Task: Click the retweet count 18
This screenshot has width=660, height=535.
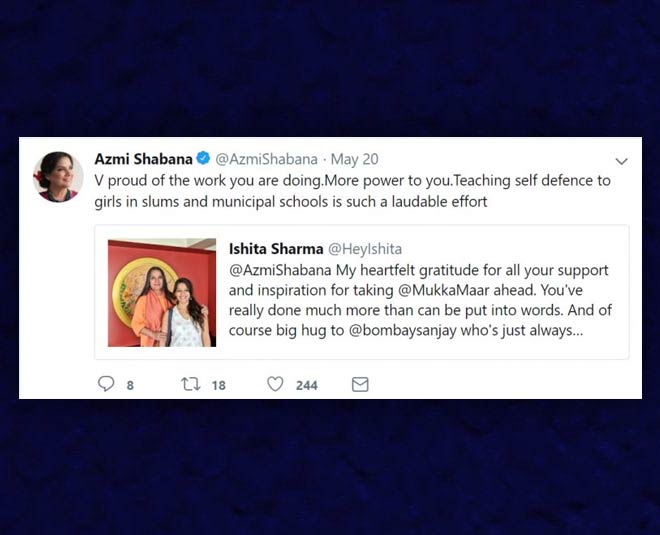Action: (218, 385)
